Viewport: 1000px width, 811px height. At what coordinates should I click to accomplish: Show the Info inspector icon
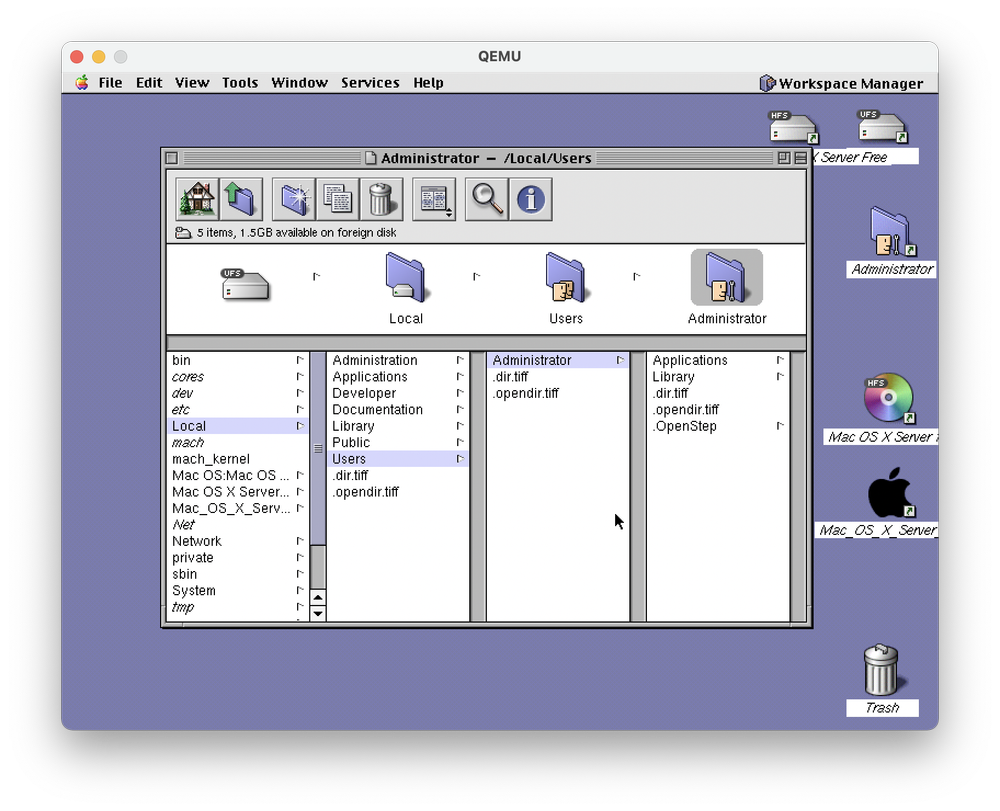[x=531, y=199]
